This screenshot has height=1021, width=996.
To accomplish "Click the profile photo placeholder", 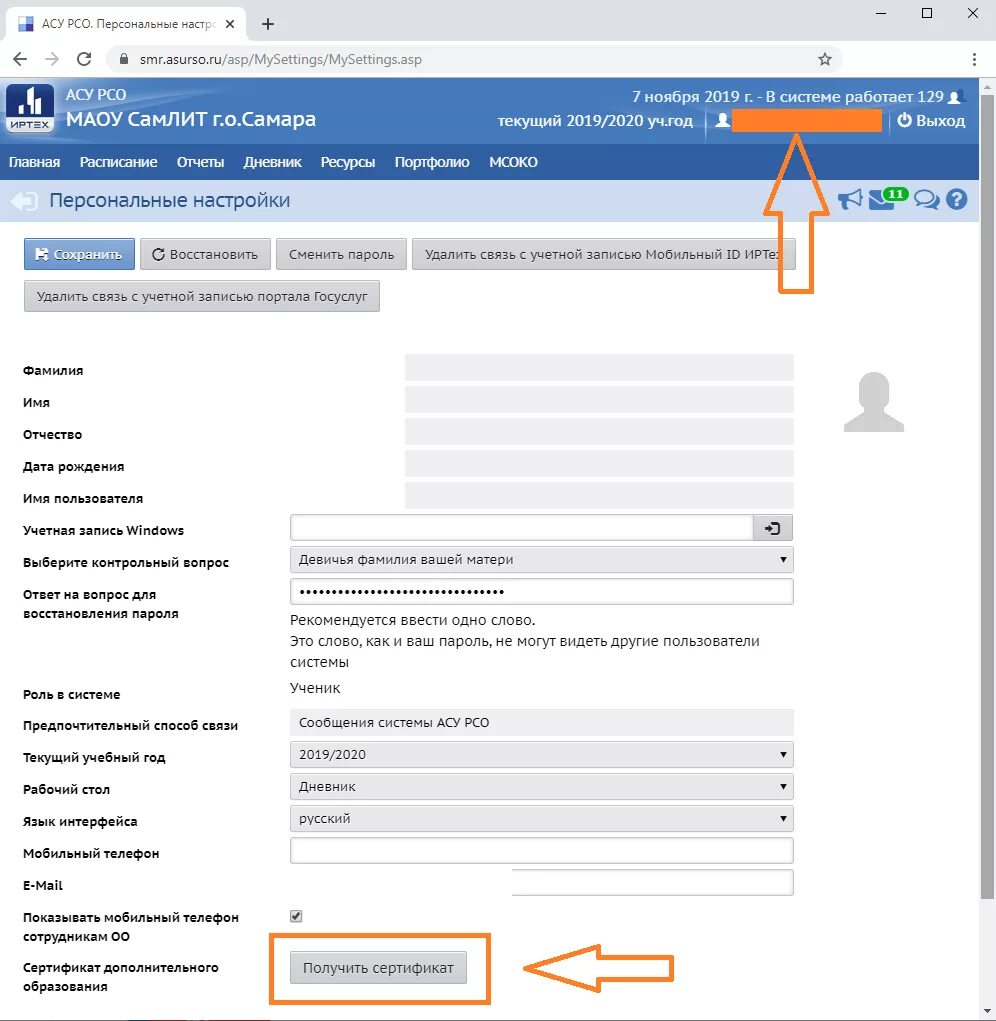I will click(x=874, y=402).
